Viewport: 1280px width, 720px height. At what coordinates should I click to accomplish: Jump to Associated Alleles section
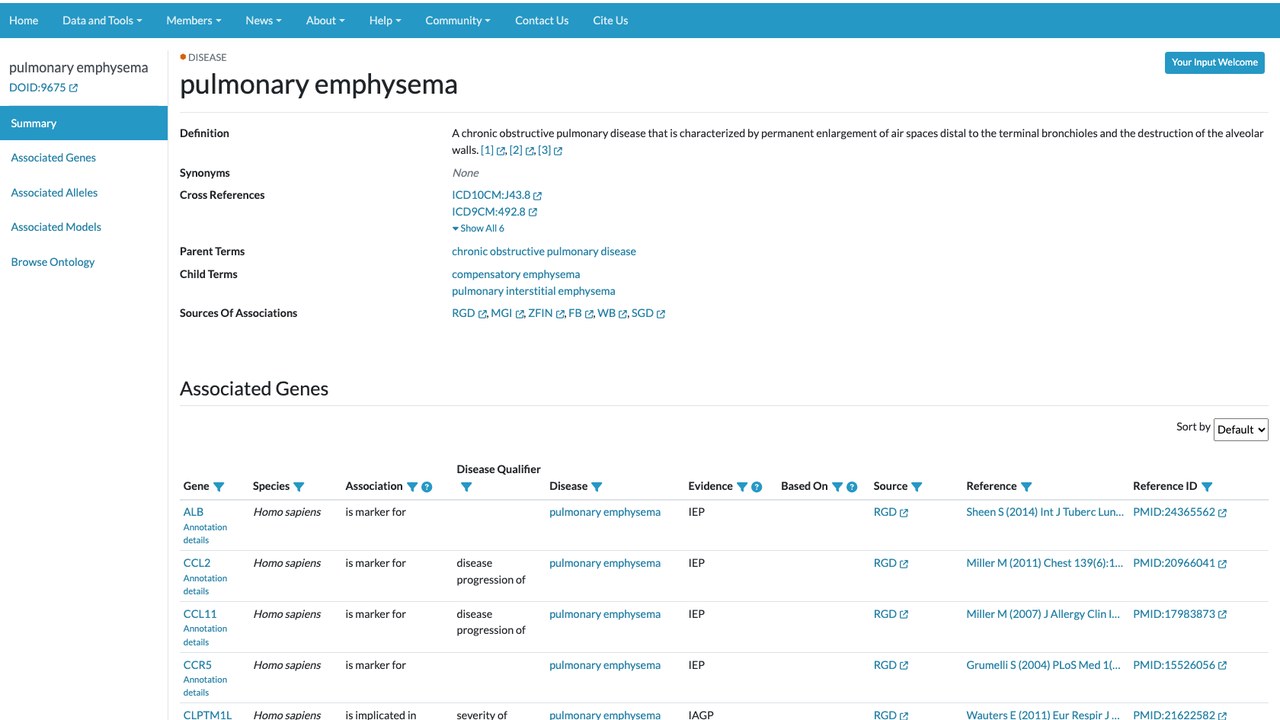click(55, 193)
